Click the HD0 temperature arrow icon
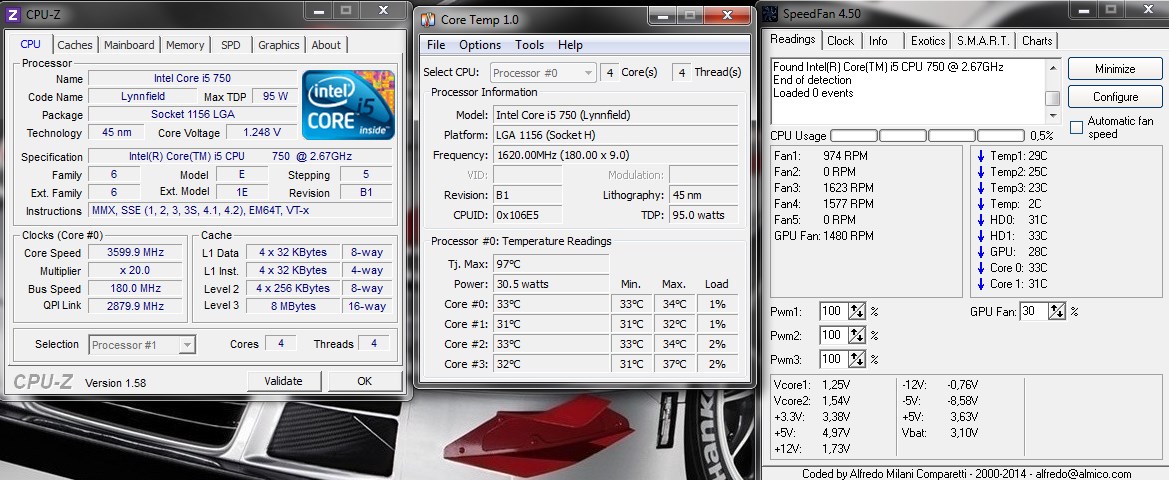The width and height of the screenshot is (1169, 480). (981, 220)
